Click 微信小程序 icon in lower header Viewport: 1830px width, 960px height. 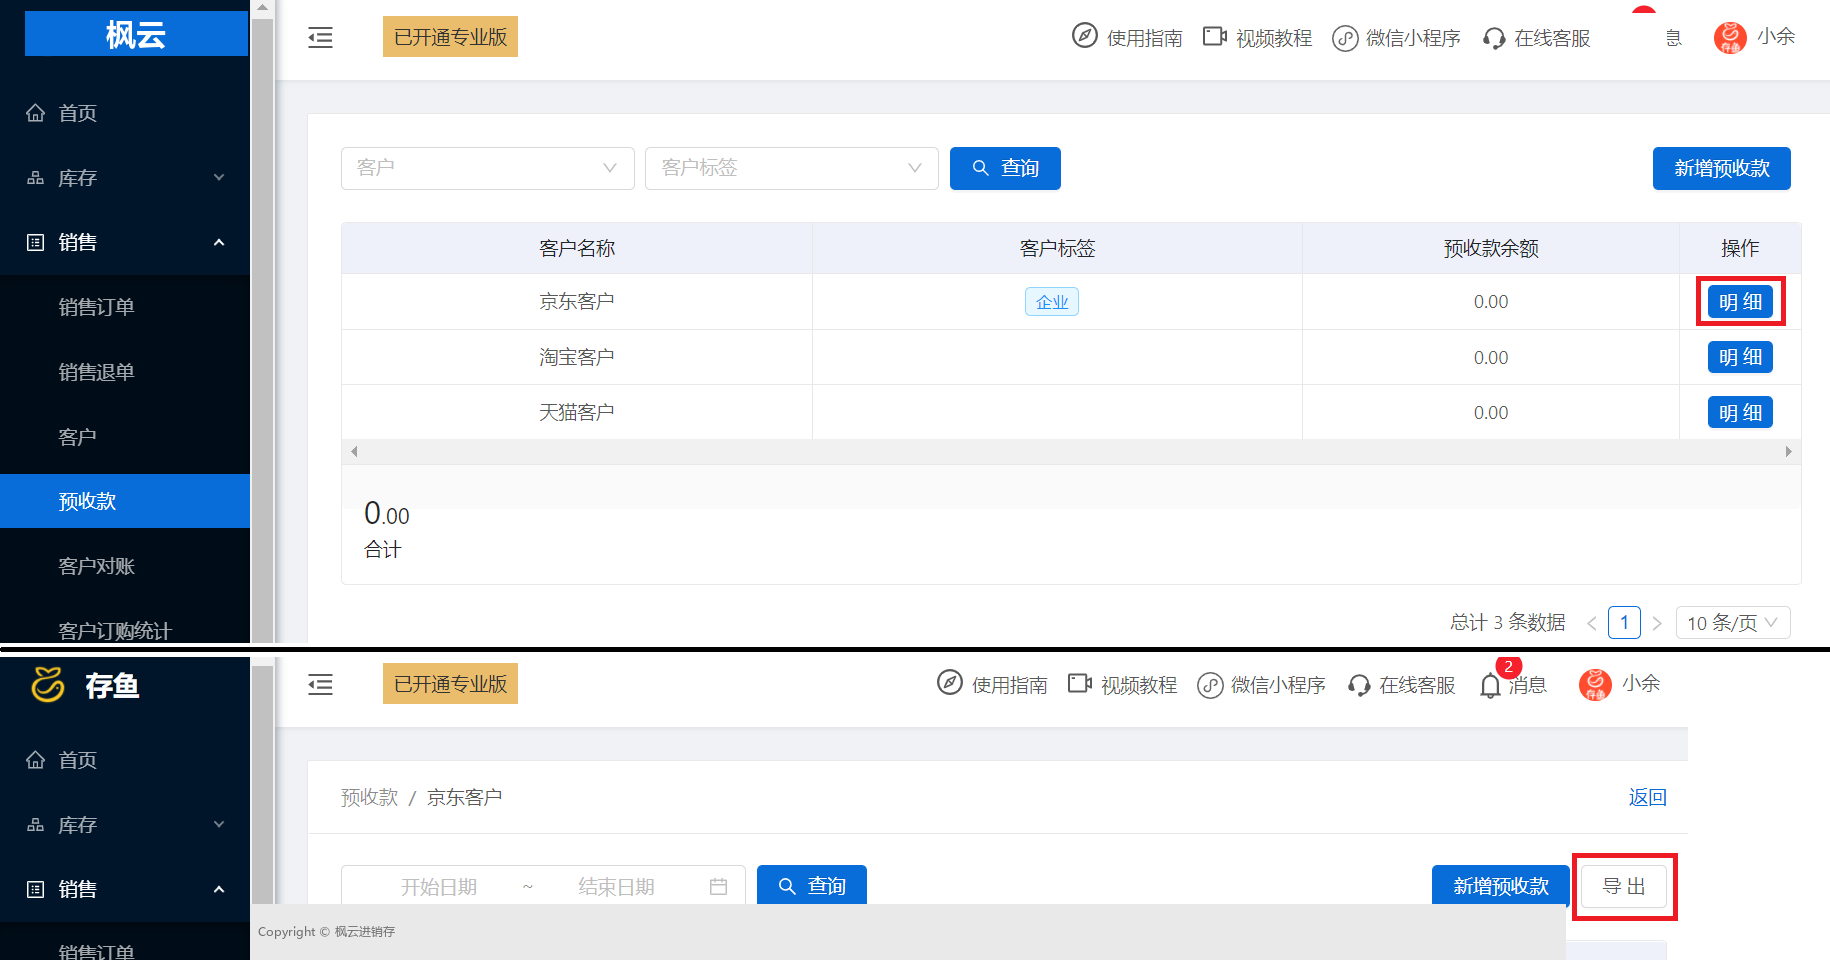(1210, 685)
